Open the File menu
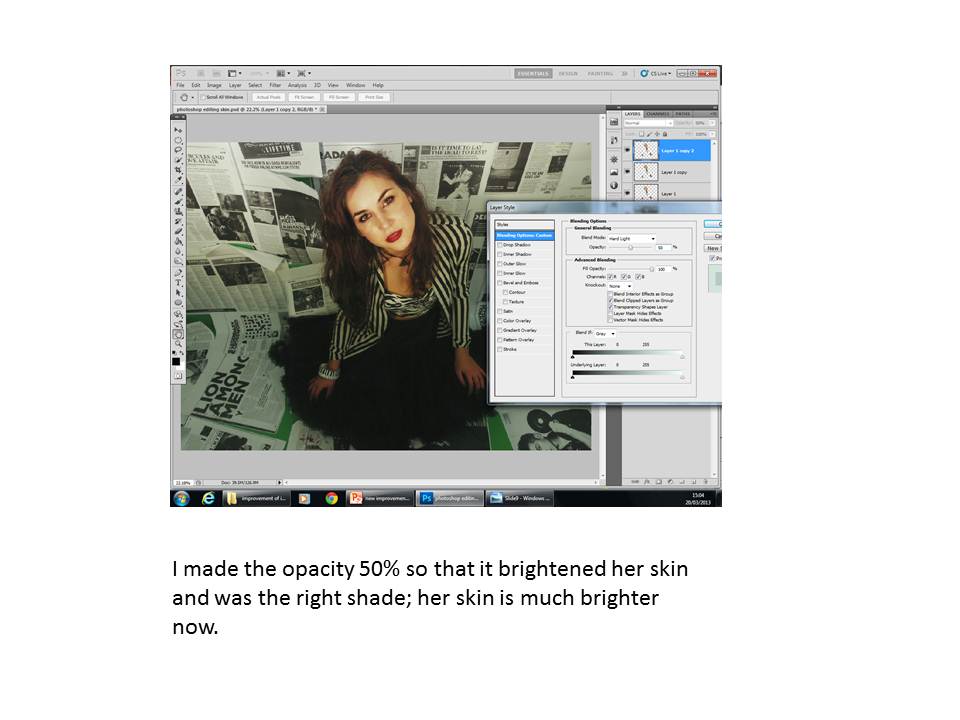Screen dimensions: 960x720 click(180, 86)
